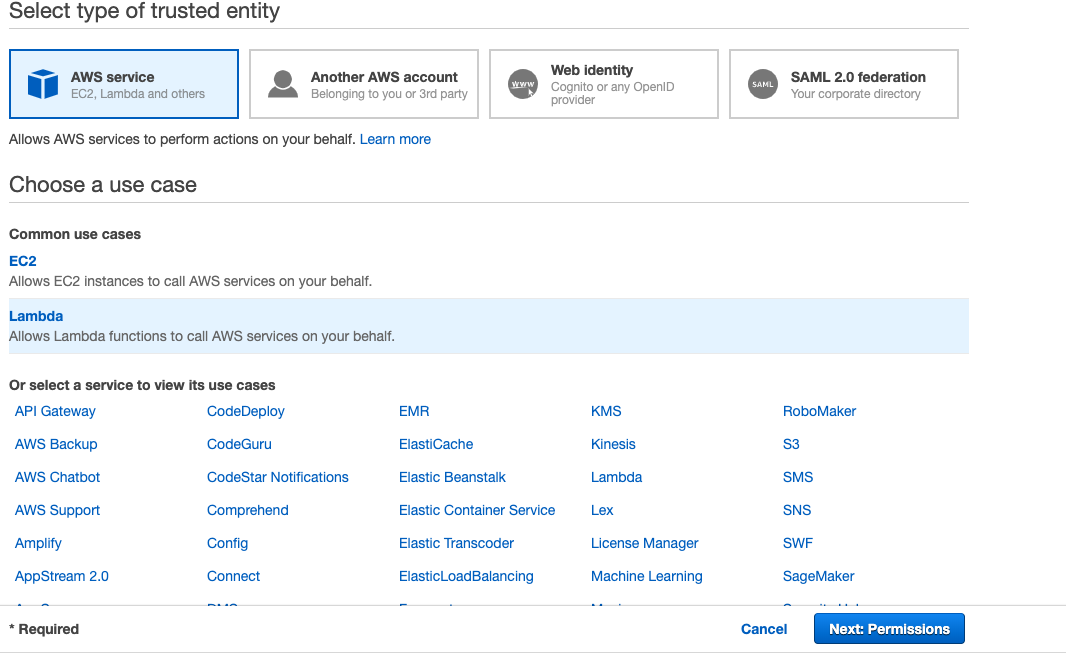
Task: Click the SAML badge icon
Action: click(x=763, y=84)
